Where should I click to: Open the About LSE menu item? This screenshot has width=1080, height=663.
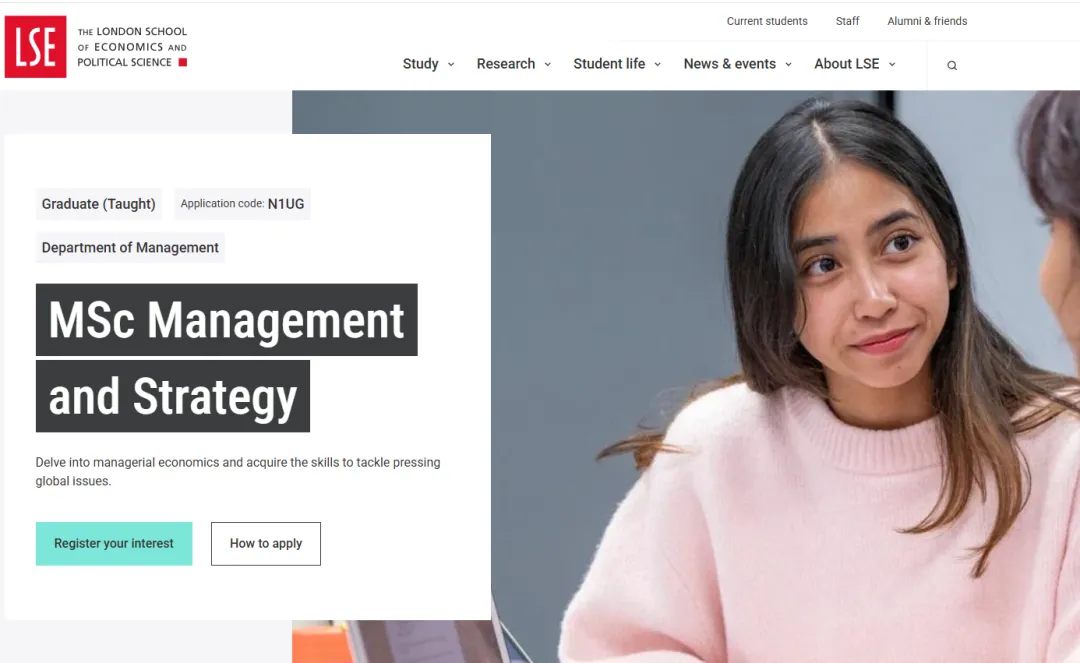pos(847,63)
